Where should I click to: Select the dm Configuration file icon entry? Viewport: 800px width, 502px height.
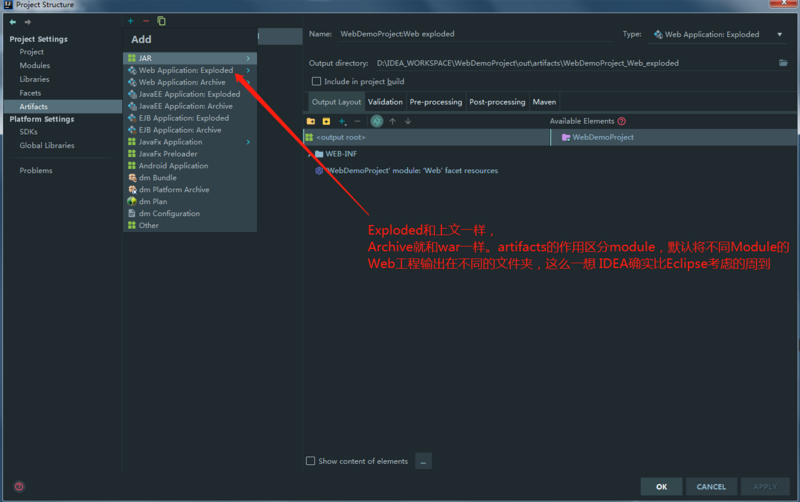click(132, 213)
